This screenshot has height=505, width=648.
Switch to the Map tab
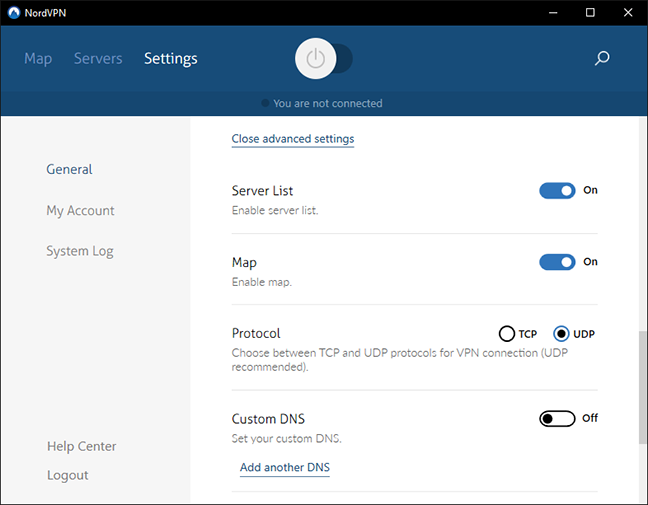click(x=38, y=58)
